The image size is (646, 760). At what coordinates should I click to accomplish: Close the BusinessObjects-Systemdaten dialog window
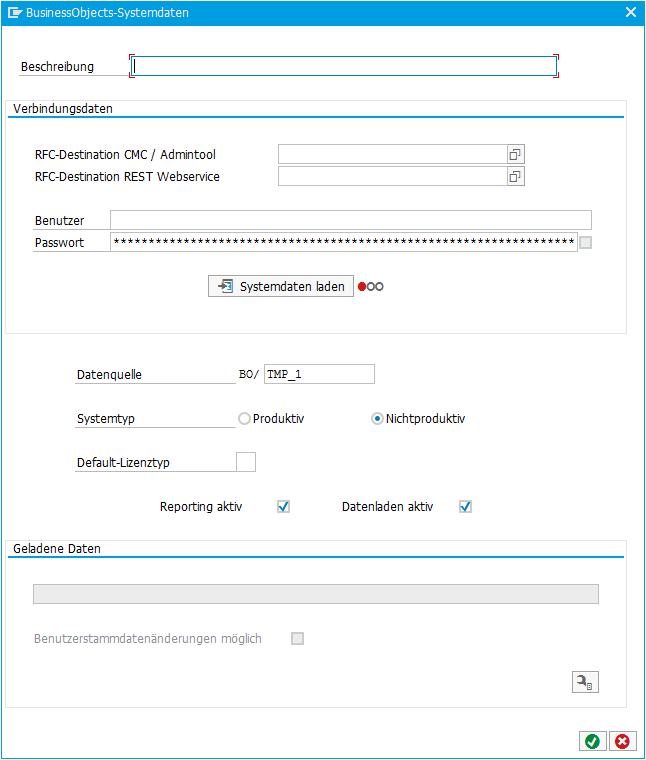[630, 12]
